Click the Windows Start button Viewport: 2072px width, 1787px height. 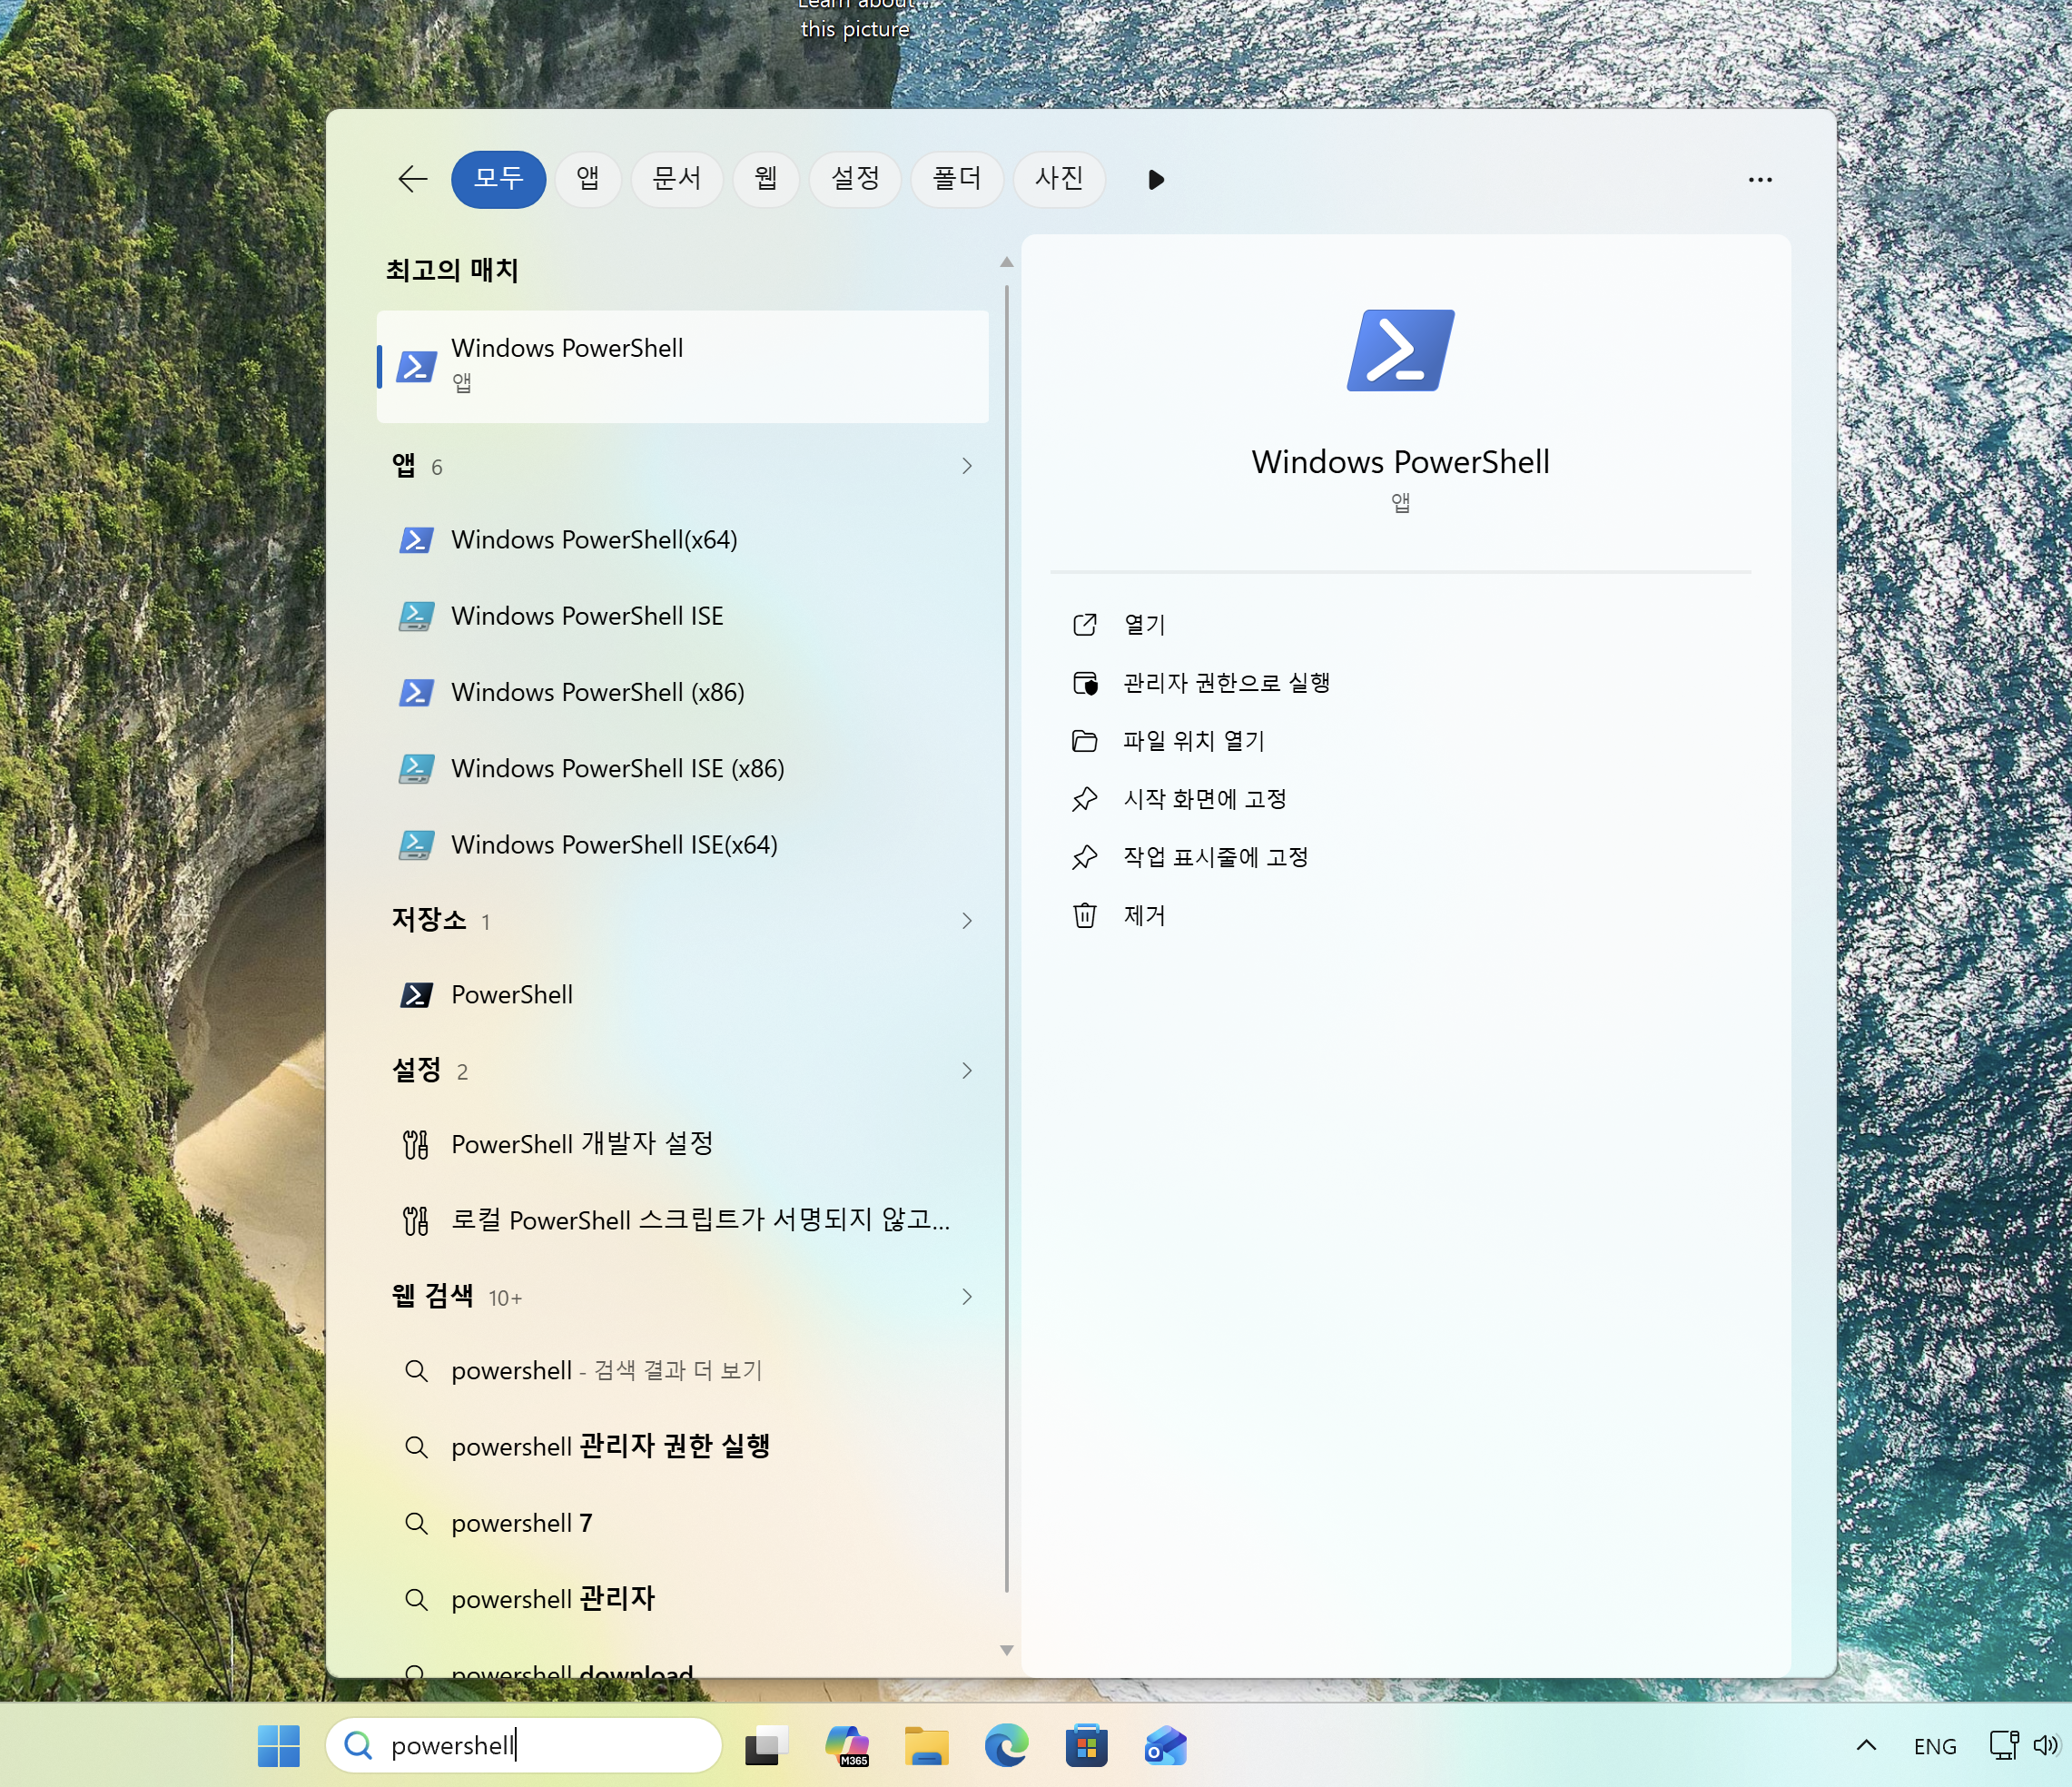coord(278,1746)
